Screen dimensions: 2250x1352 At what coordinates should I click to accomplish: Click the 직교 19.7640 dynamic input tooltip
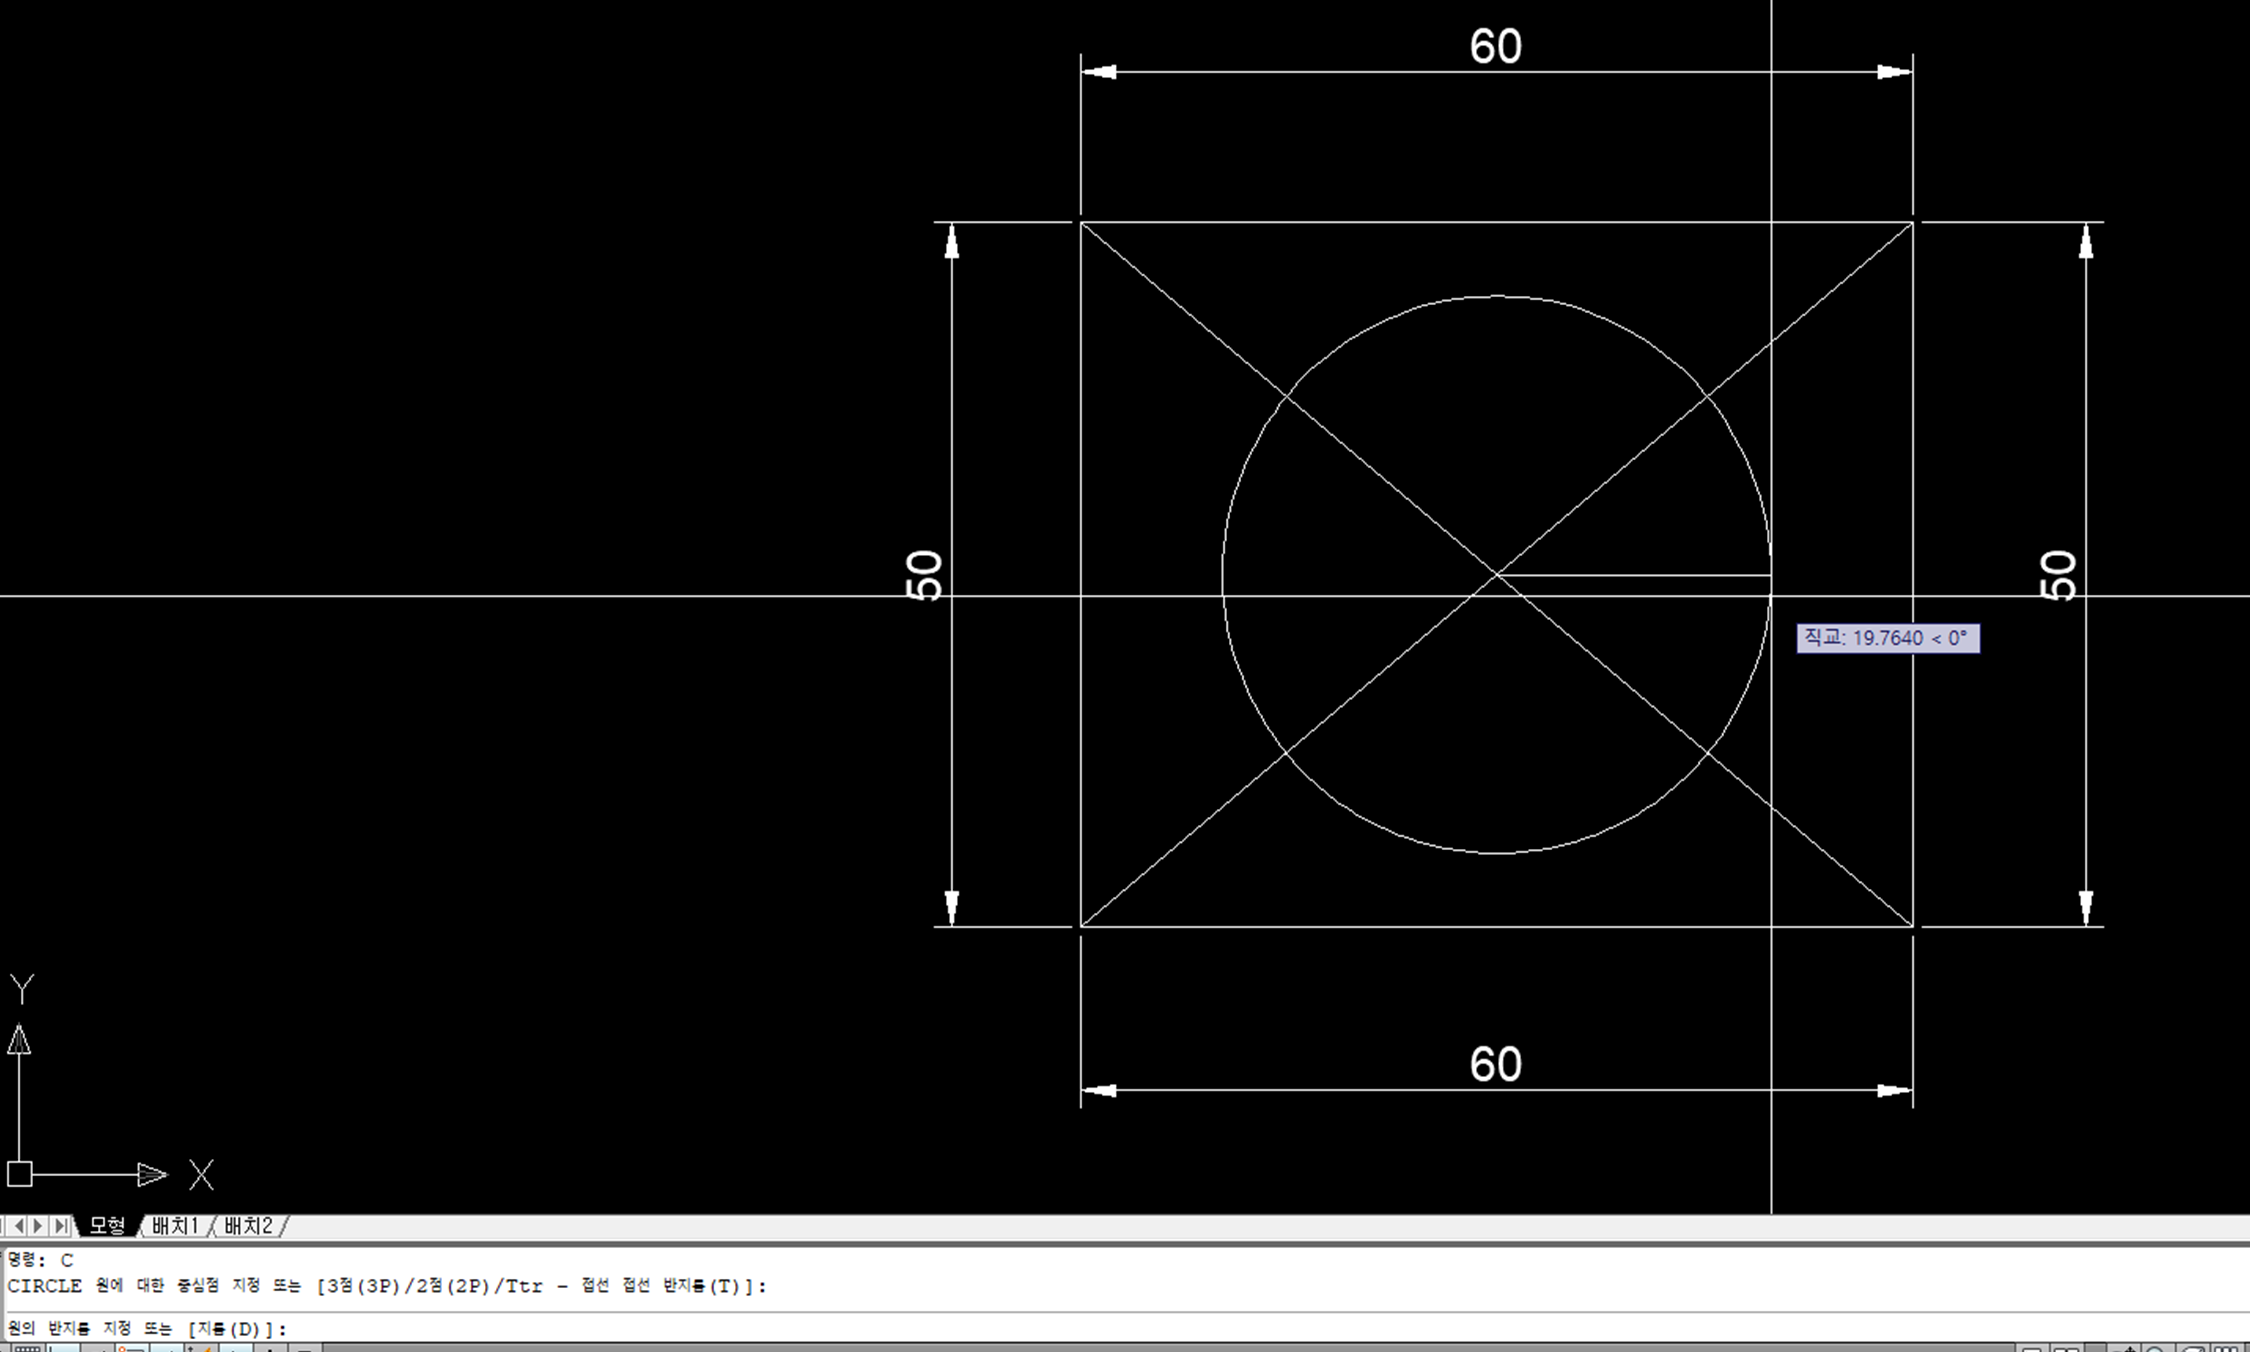(1887, 638)
